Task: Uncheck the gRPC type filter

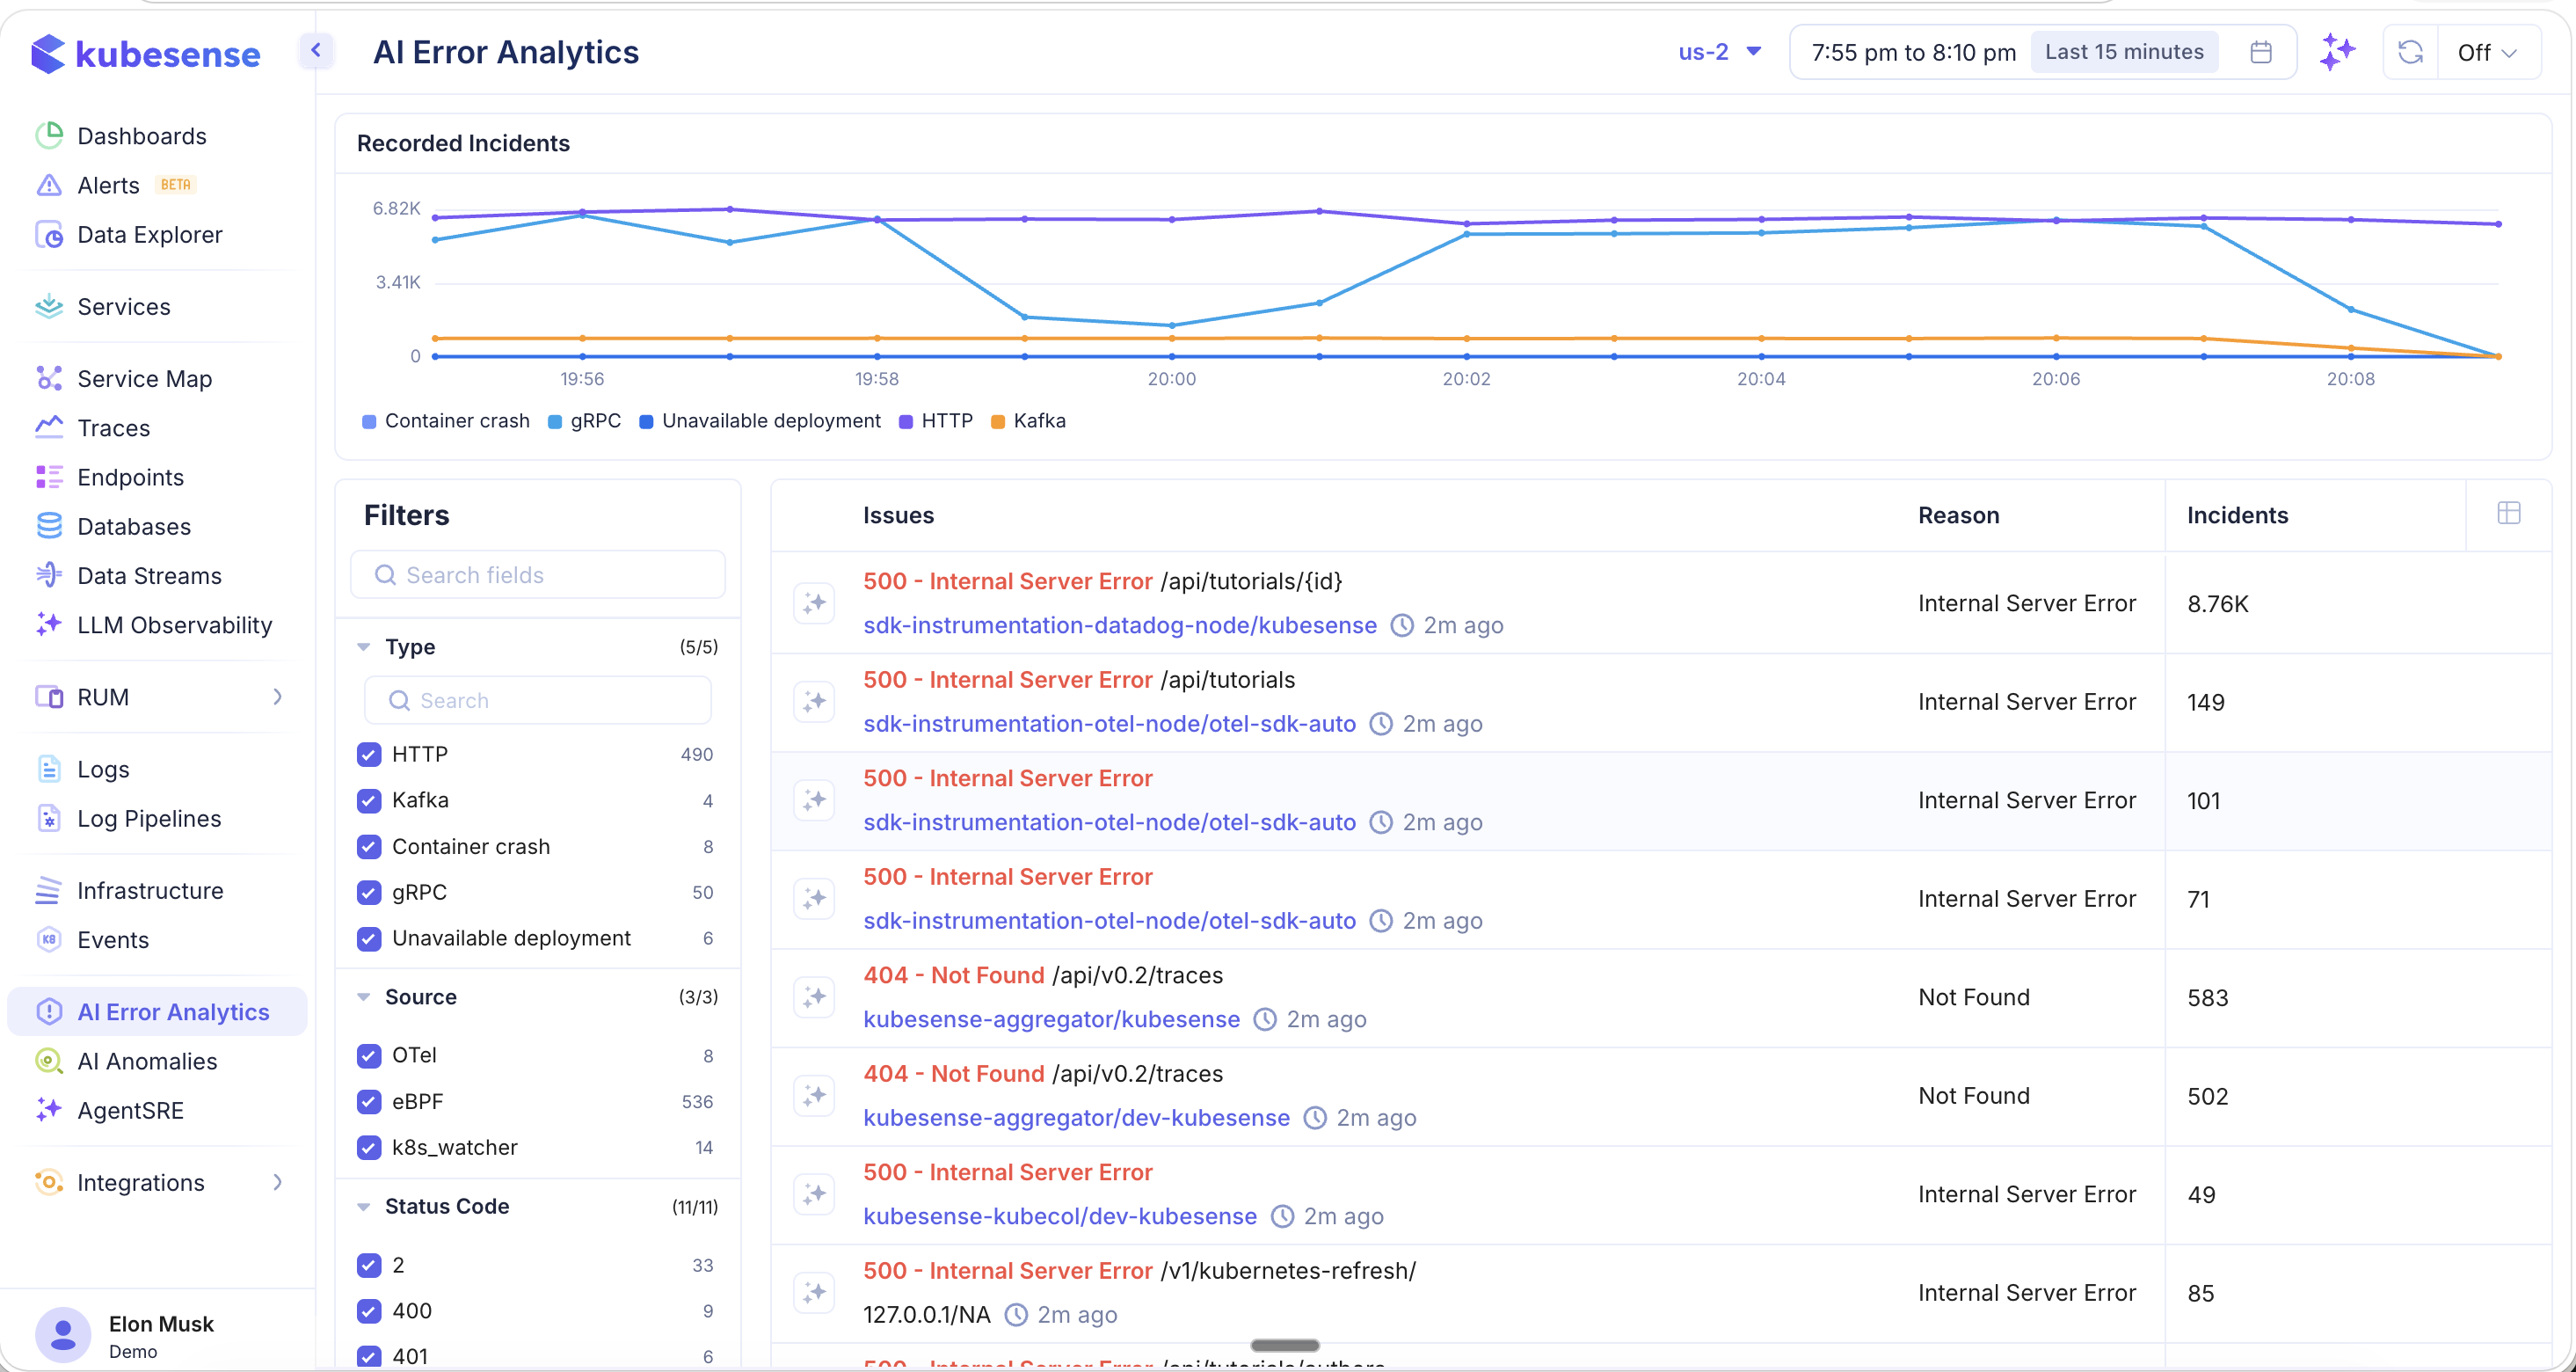Action: point(369,892)
